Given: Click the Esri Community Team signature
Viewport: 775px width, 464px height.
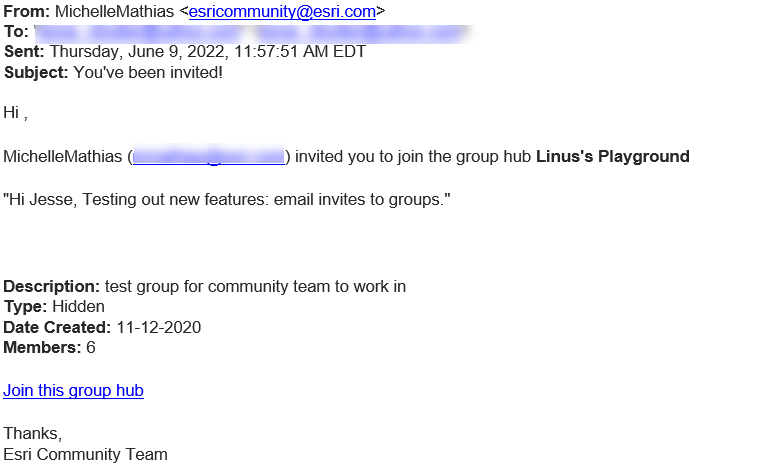Looking at the screenshot, I should point(85,454).
